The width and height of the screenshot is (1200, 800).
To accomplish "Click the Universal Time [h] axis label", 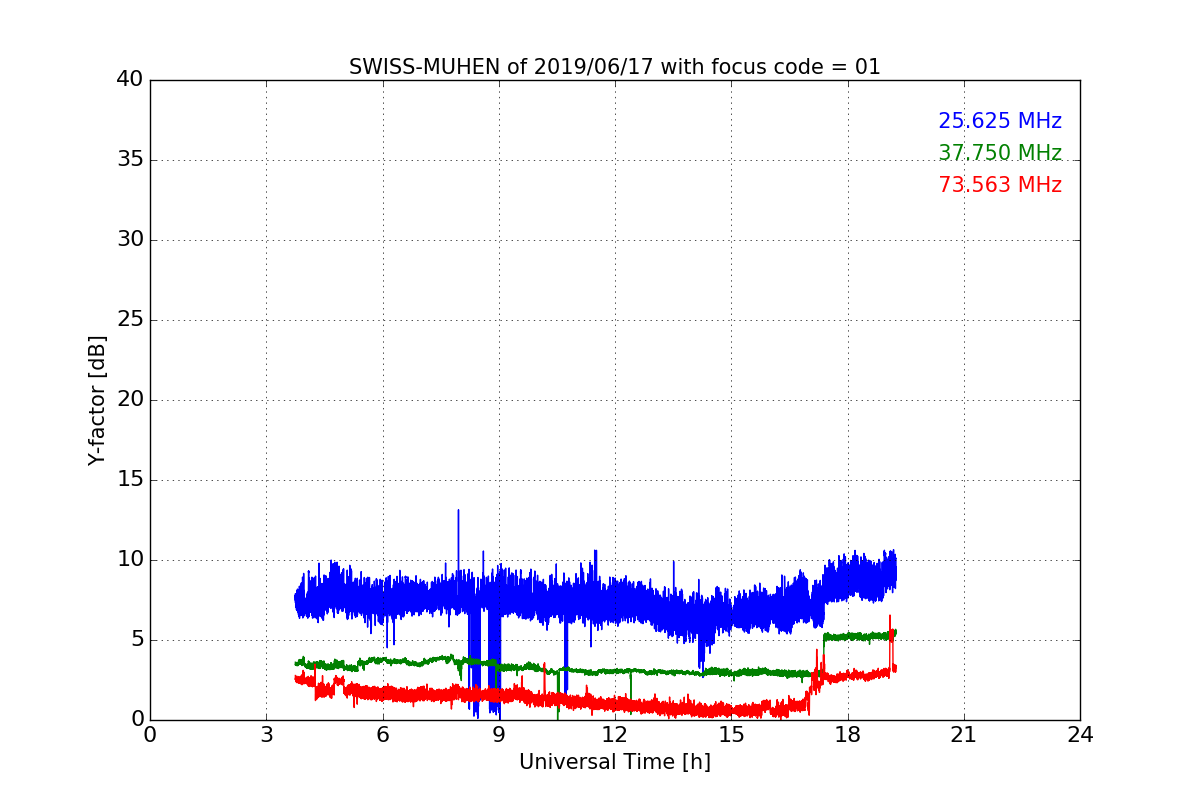I will tap(614, 762).
